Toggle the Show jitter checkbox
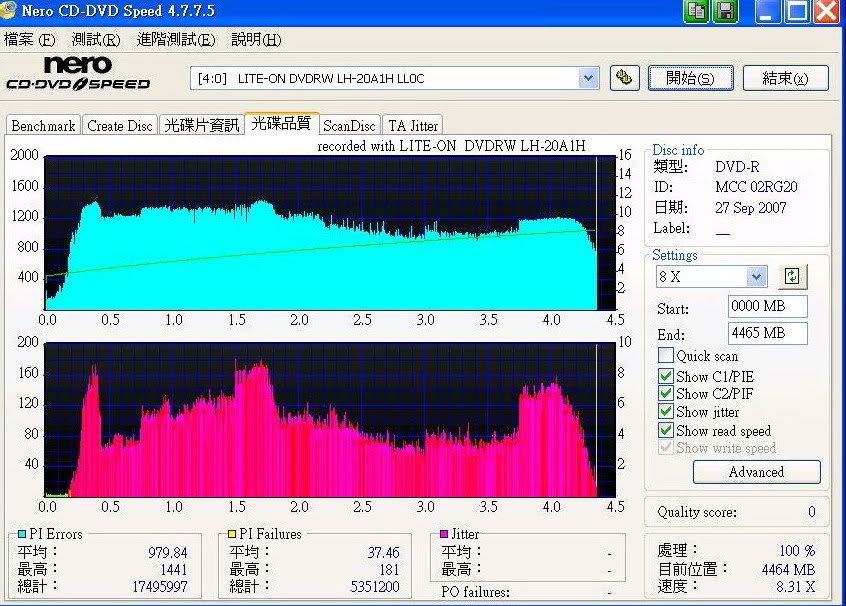This screenshot has width=846, height=606. point(666,412)
